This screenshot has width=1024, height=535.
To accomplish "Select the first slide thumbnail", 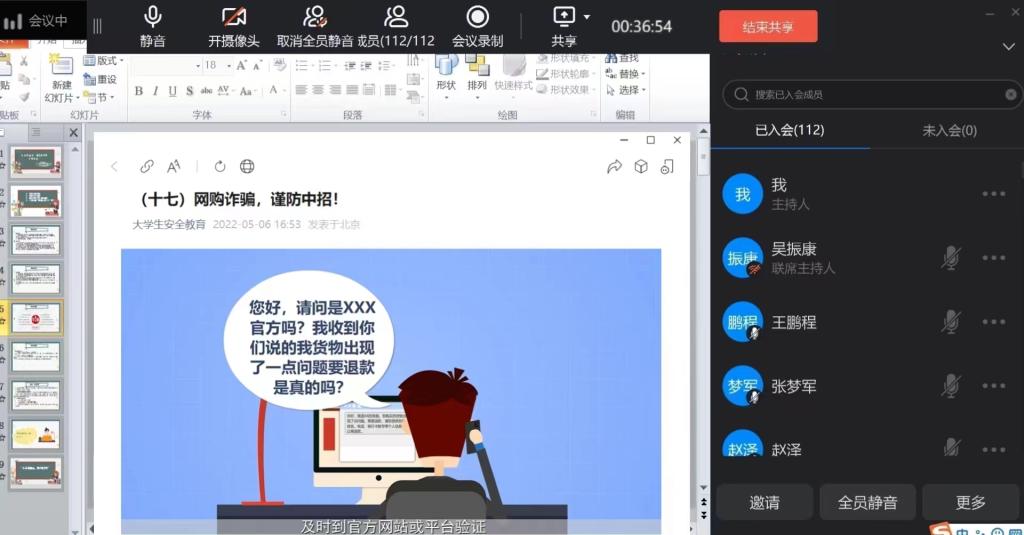I will click(35, 161).
